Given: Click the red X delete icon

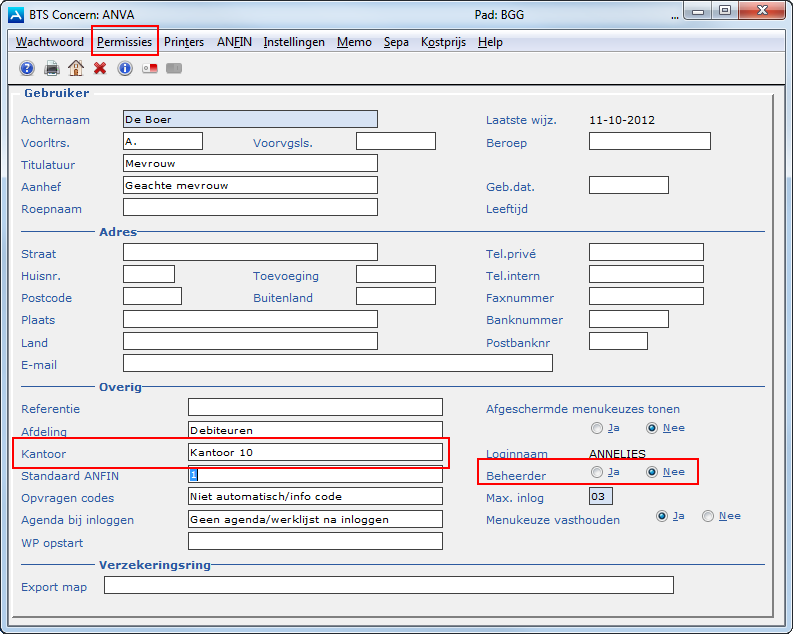Looking at the screenshot, I should pyautogui.click(x=100, y=68).
